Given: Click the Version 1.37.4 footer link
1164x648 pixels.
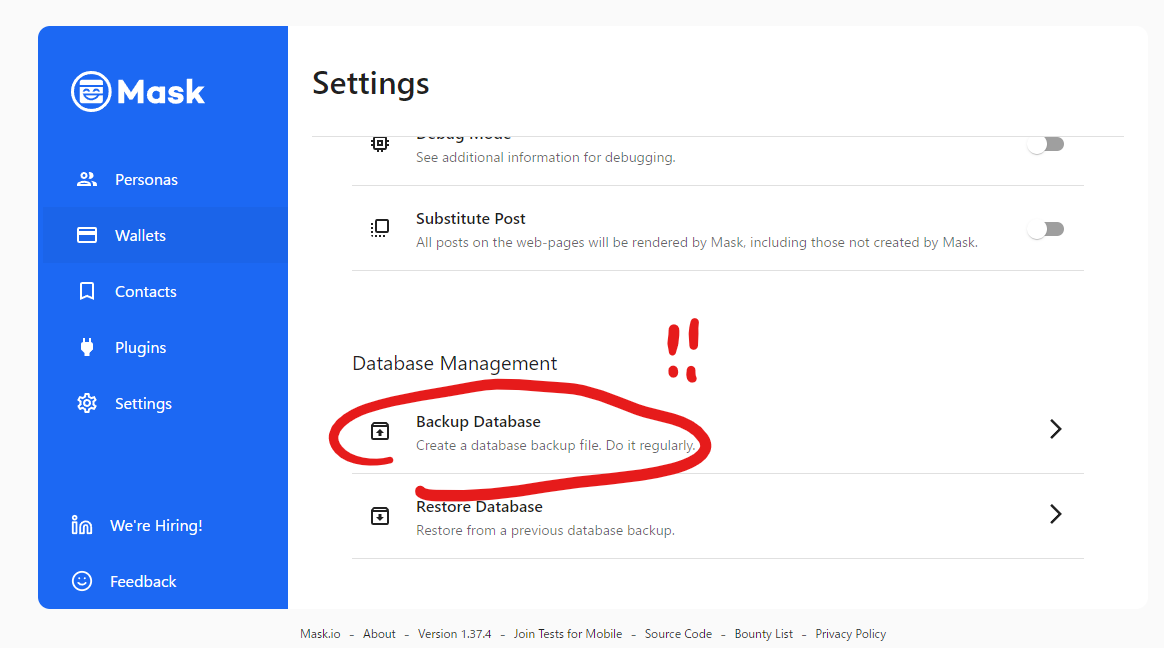Looking at the screenshot, I should coord(454,634).
